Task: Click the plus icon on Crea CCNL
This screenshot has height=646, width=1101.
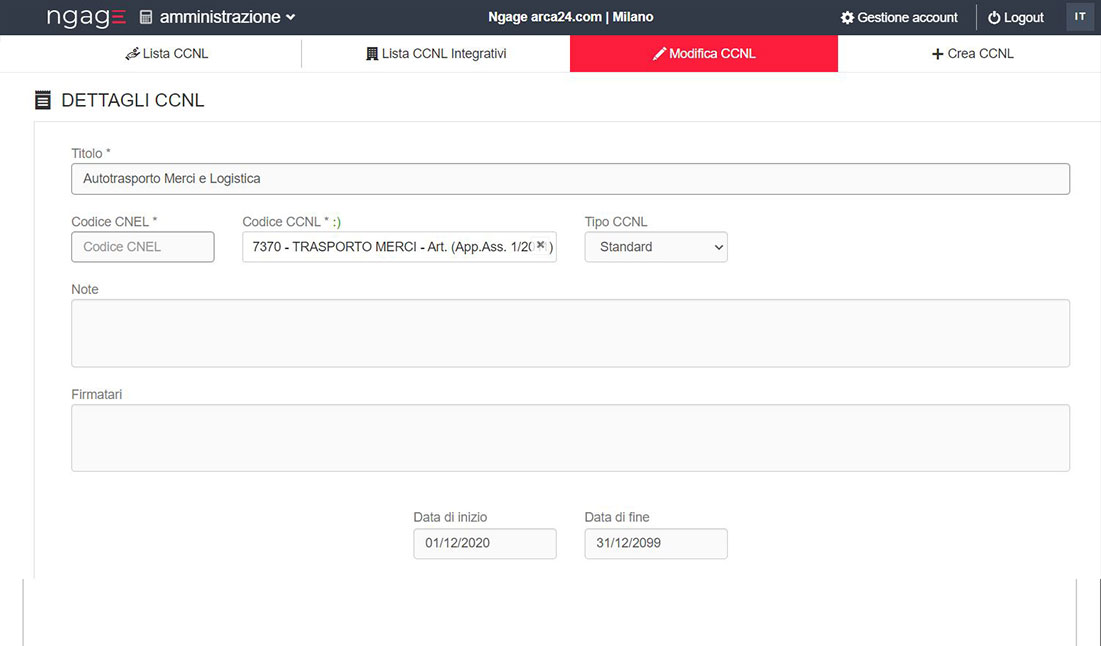Action: point(937,54)
